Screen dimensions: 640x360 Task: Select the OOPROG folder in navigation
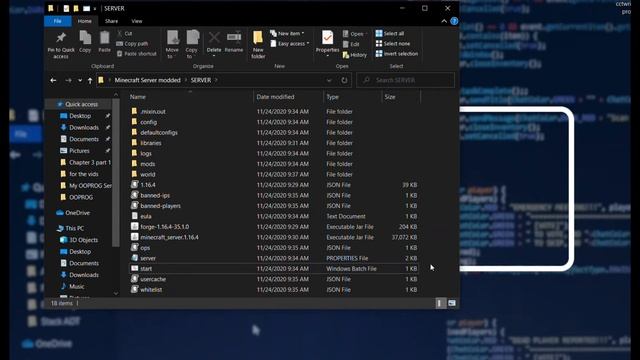click(x=81, y=197)
